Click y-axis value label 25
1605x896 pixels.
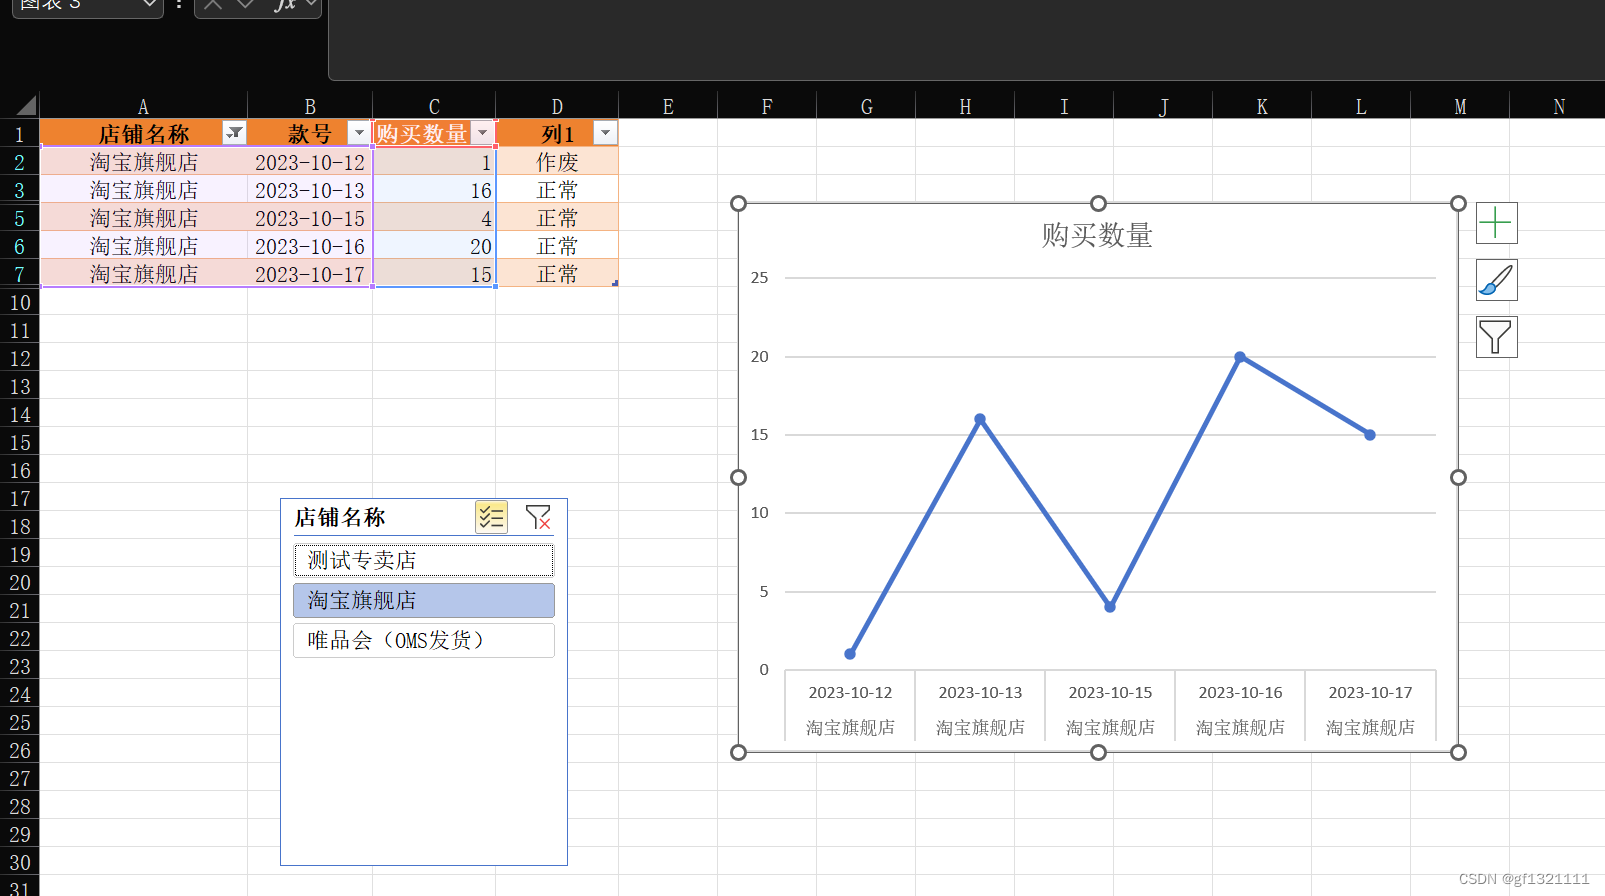point(760,277)
